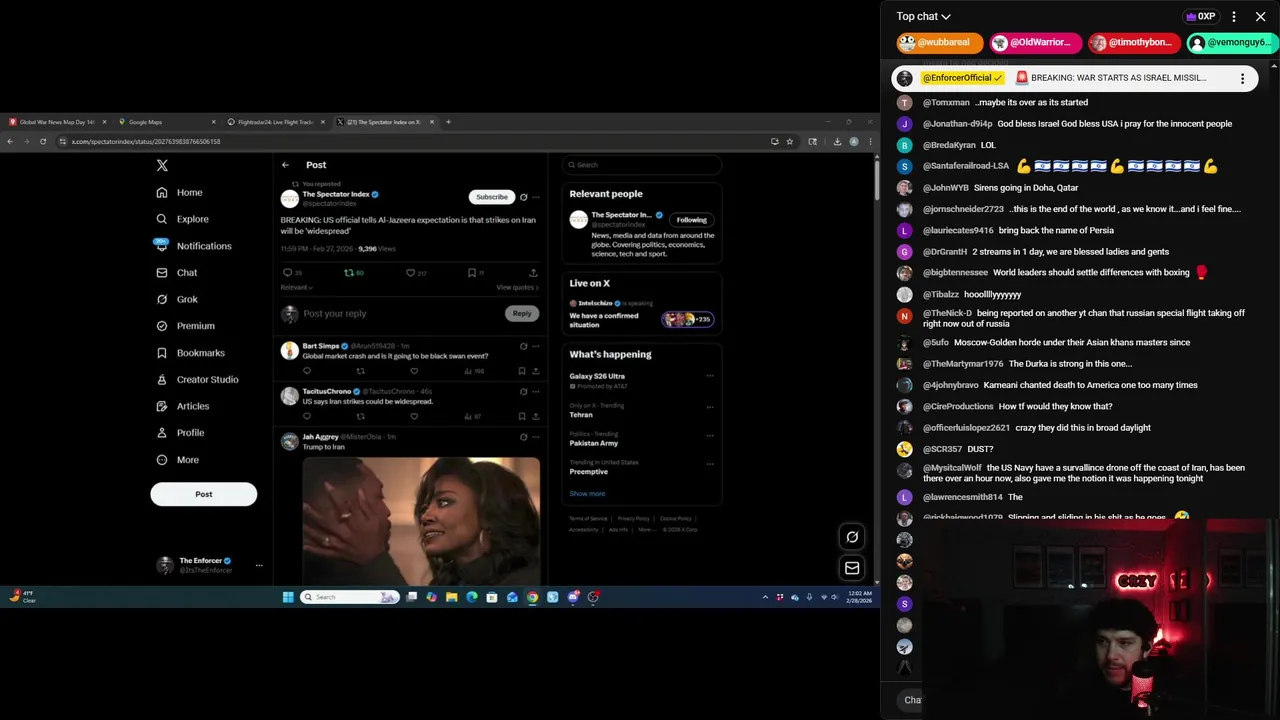Screen dimensions: 1280x720
Task: Toggle like on TacitusChrono reply
Action: pos(414,416)
